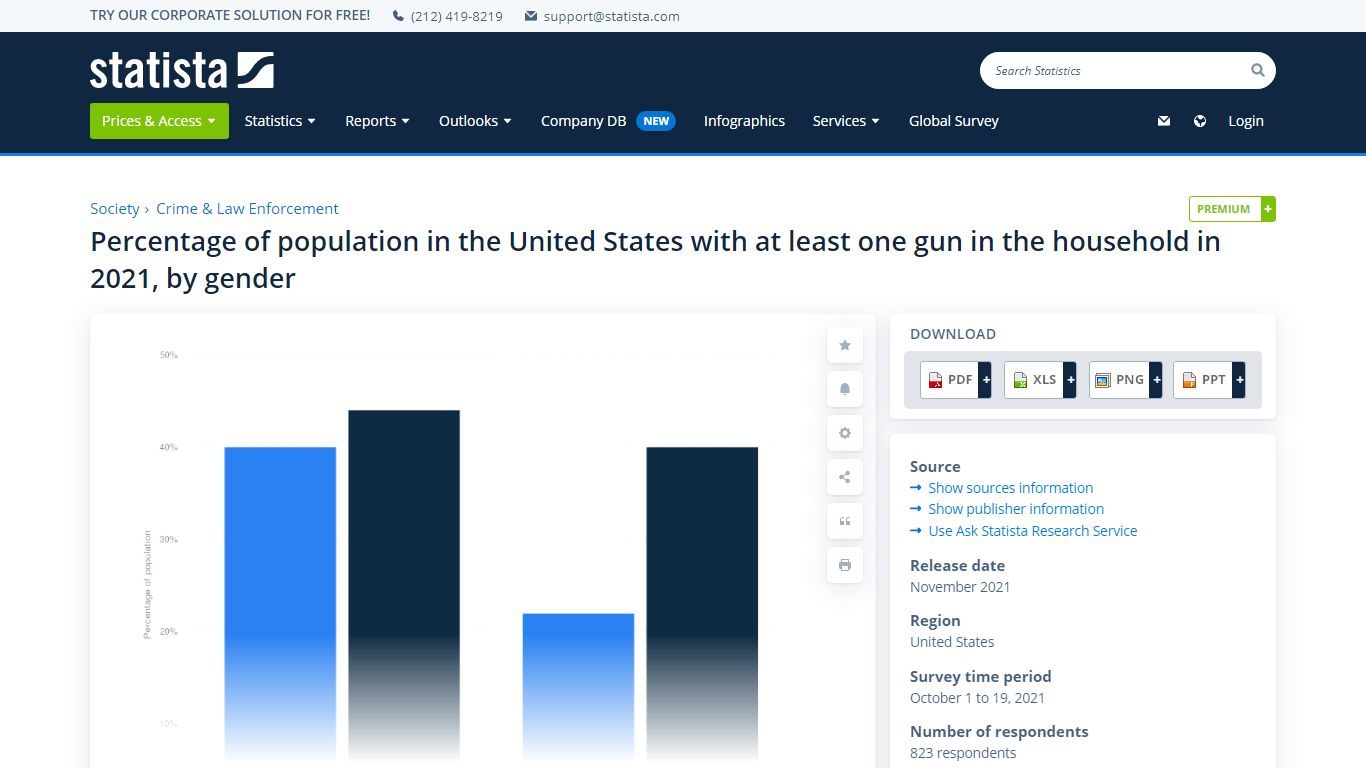Click the shortest light blue bar

[578, 686]
